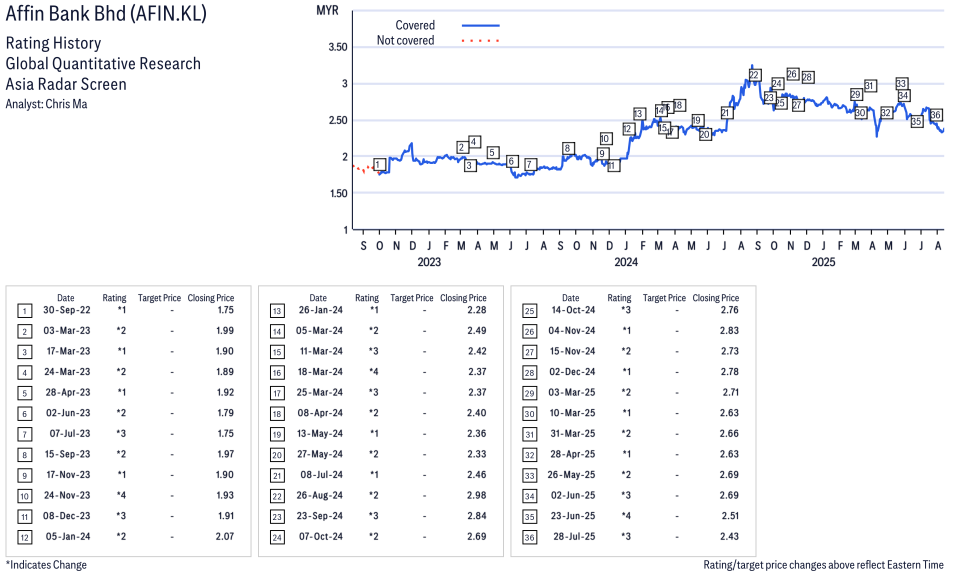This screenshot has width=955, height=571.
Task: Click chart marker 19 on the chart
Action: point(697,121)
